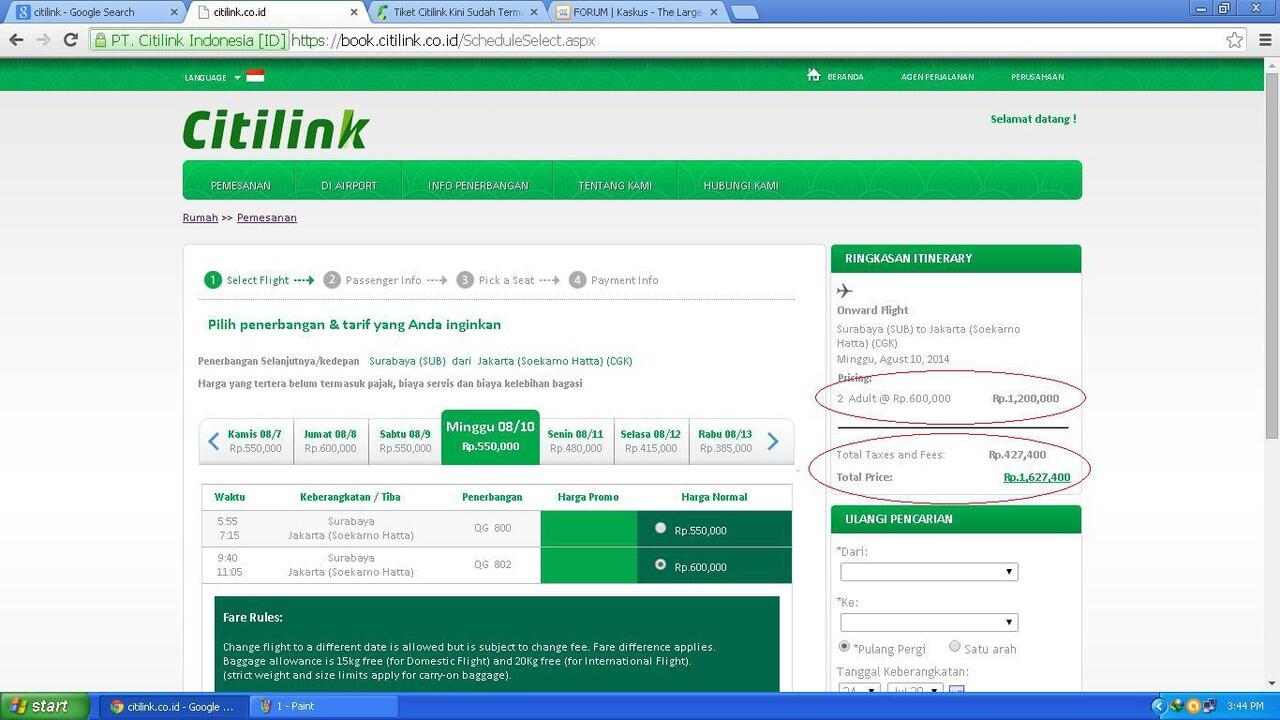This screenshot has width=1280, height=720.
Task: Select the Rp.600,000 fare for QG 802
Action: [660, 565]
